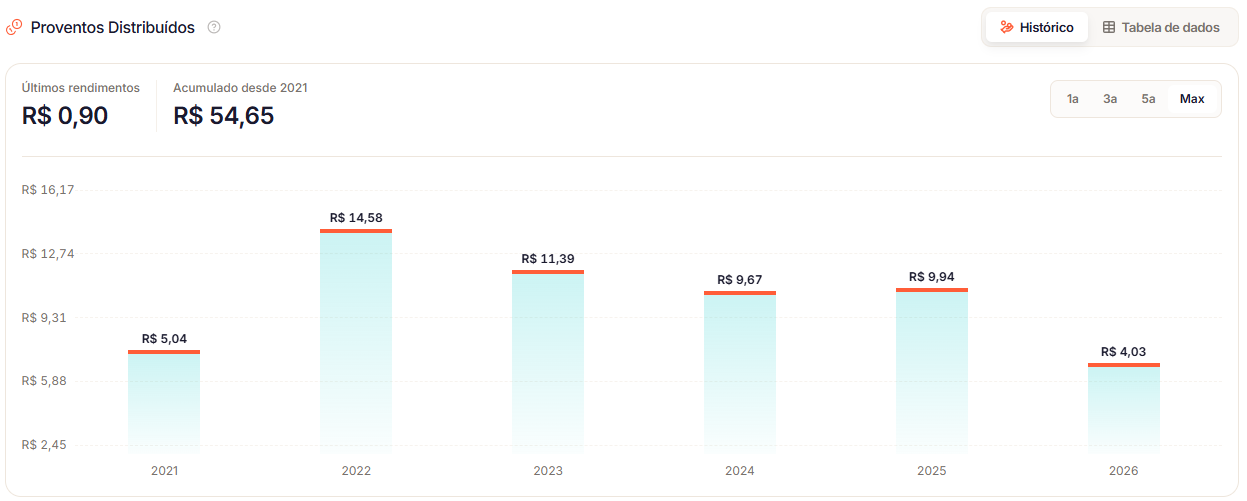1247x501 pixels.
Task: Click the 2021 bar showing R$ 5,04
Action: coord(164,401)
